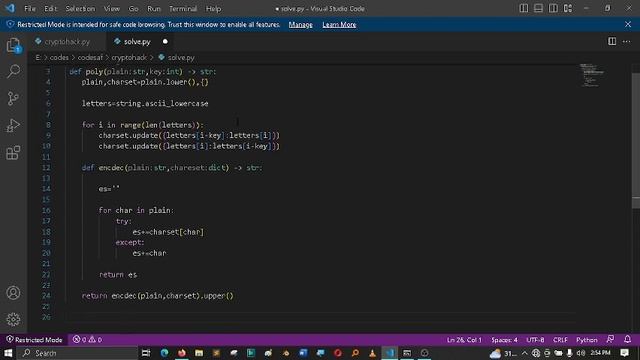Click the unsaved dot on solve.py tab

click(165, 41)
